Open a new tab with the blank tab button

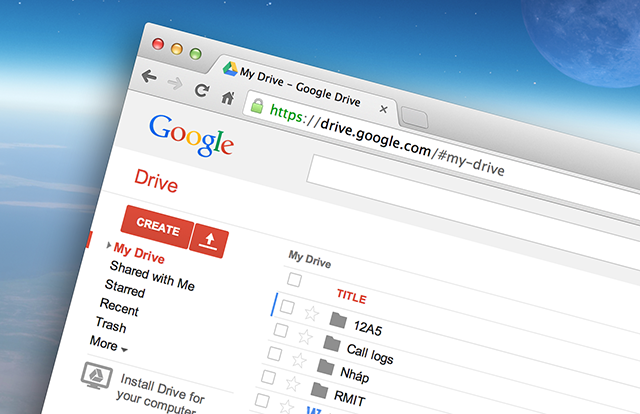pyautogui.click(x=414, y=117)
